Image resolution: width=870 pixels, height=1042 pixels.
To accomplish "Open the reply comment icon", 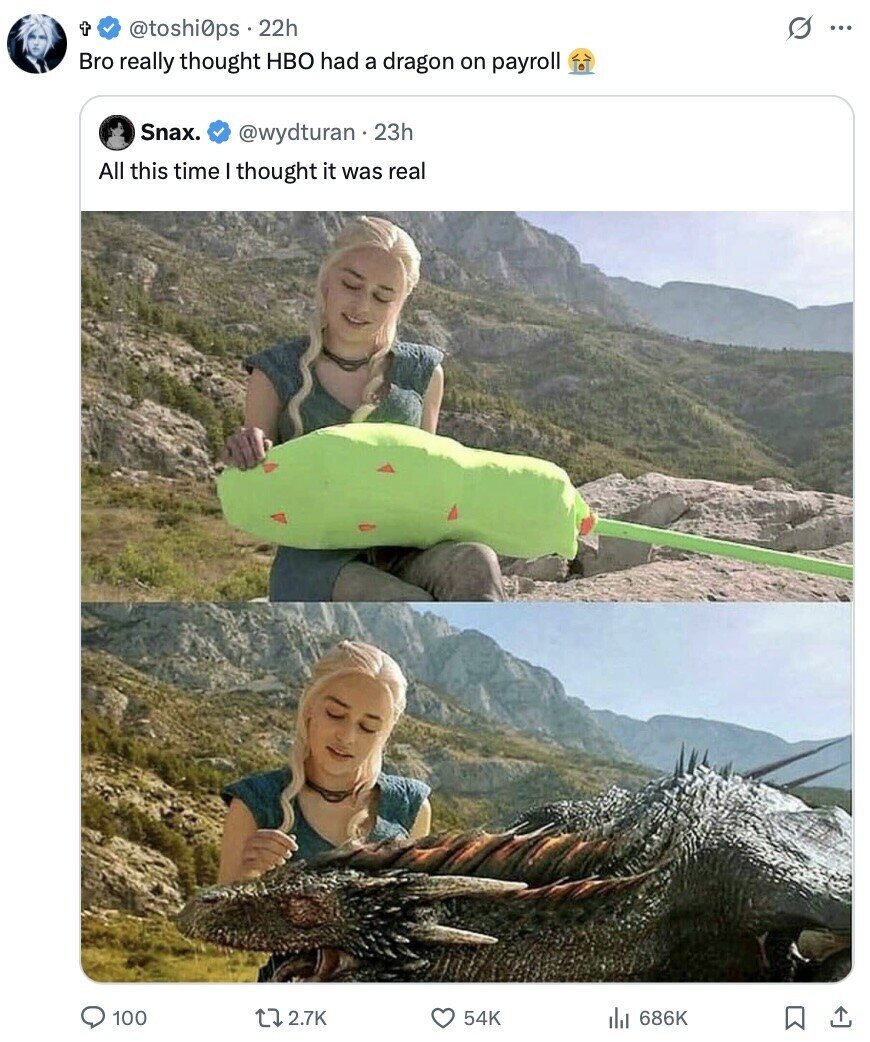I will click(92, 1017).
